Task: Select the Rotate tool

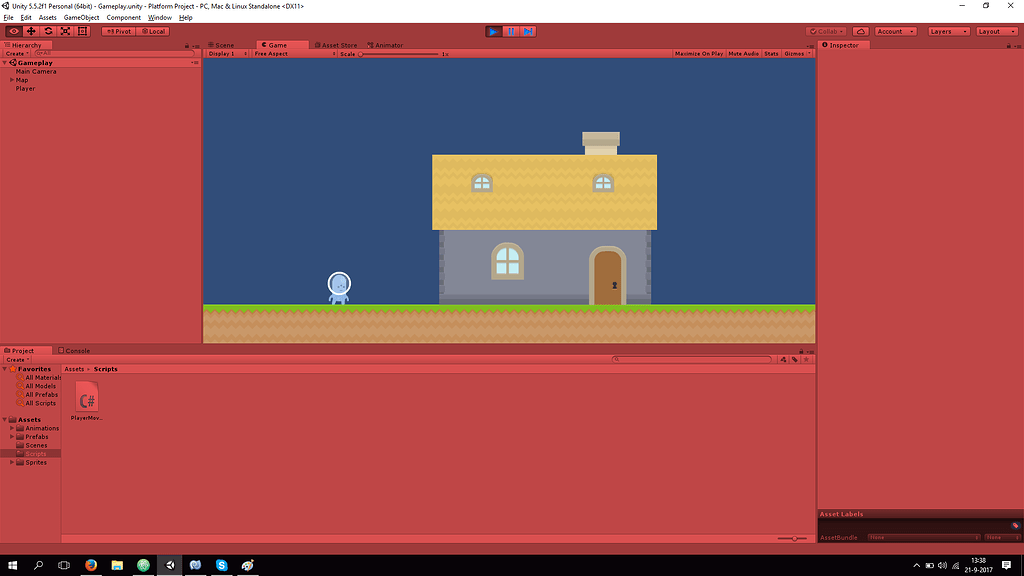Action: tap(48, 31)
